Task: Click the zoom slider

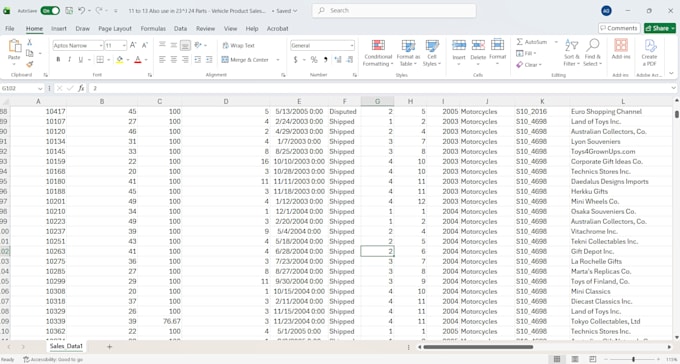Action: coord(634,359)
